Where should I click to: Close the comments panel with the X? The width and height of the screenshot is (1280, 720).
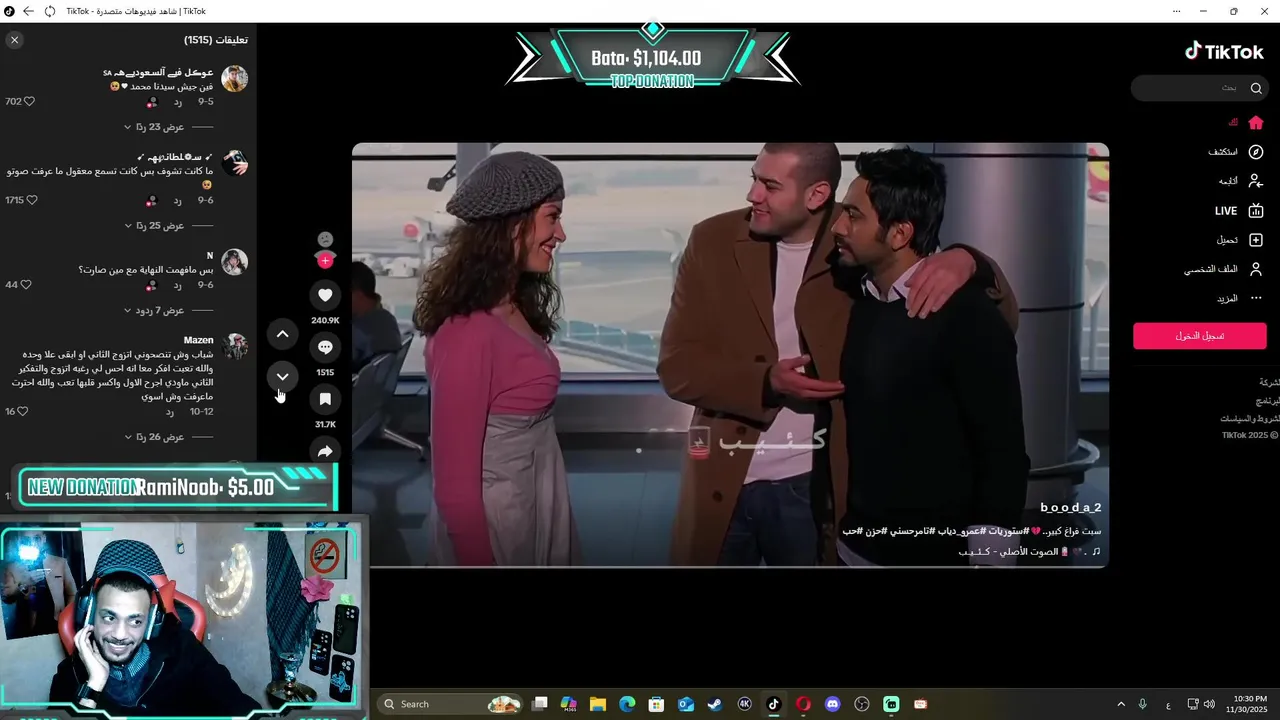[x=14, y=40]
